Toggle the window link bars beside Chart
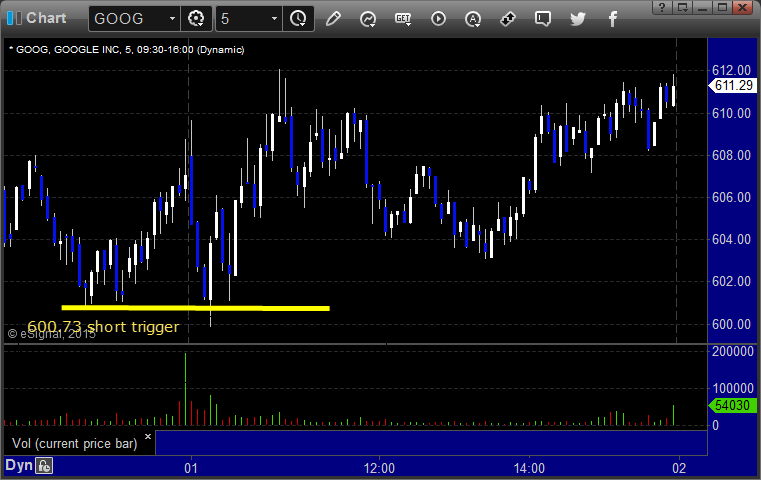The image size is (761, 480). click(x=14, y=18)
